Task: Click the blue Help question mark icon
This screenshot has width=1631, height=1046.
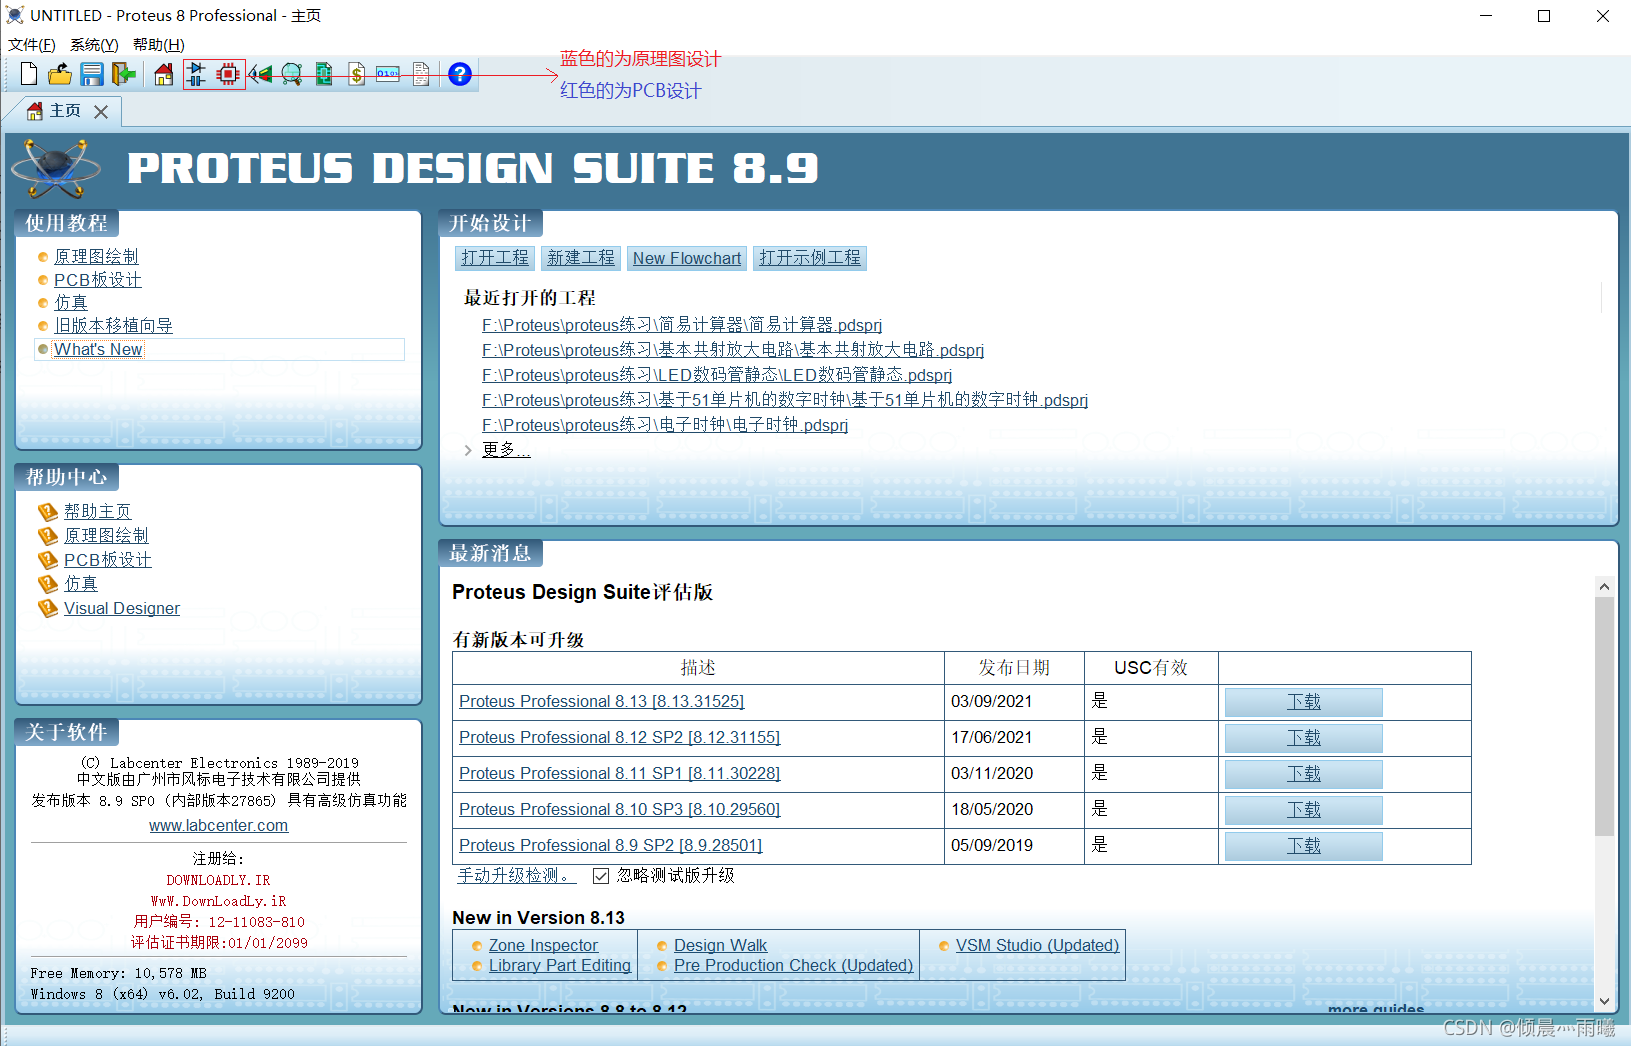Action: click(x=460, y=74)
